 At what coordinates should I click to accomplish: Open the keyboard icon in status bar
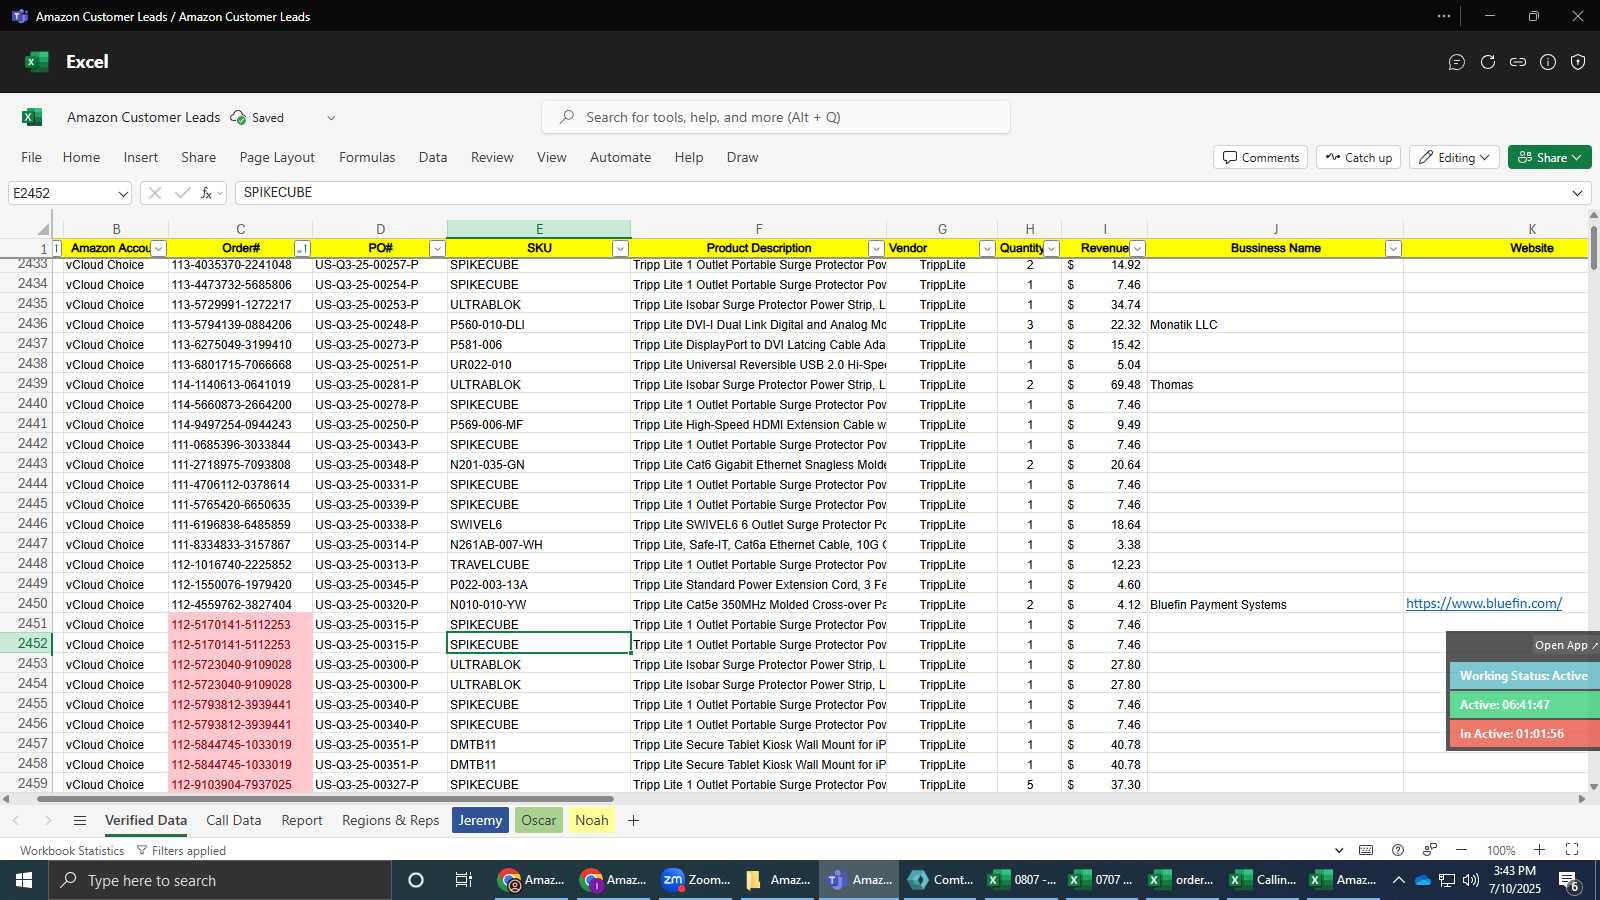point(1366,850)
